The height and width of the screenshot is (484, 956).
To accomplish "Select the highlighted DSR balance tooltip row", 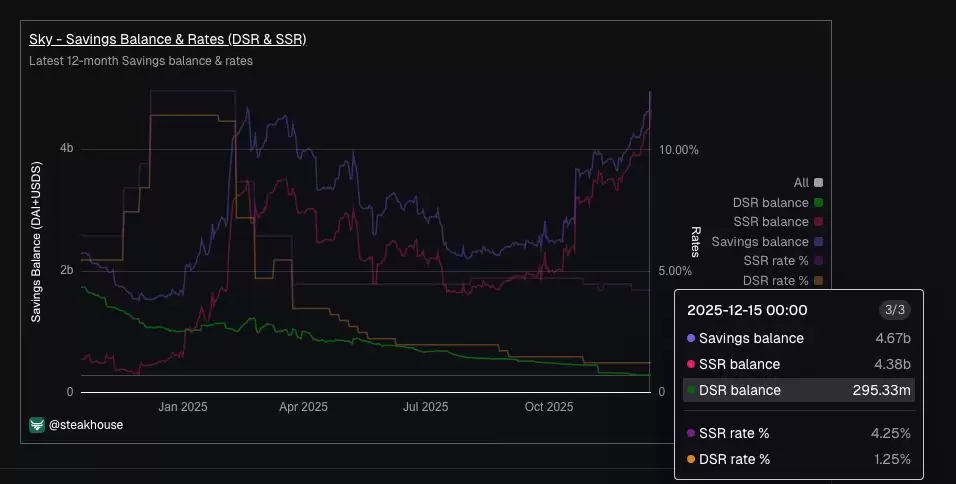I will tap(798, 390).
